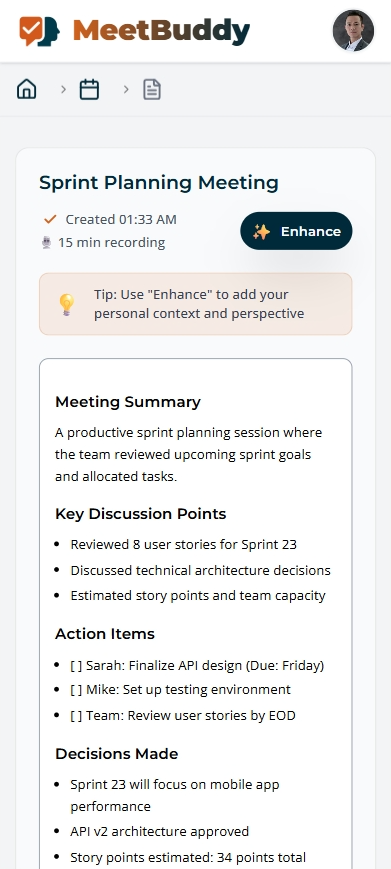Go to home via breadcrumb house icon
The width and height of the screenshot is (391, 869).
point(27,89)
